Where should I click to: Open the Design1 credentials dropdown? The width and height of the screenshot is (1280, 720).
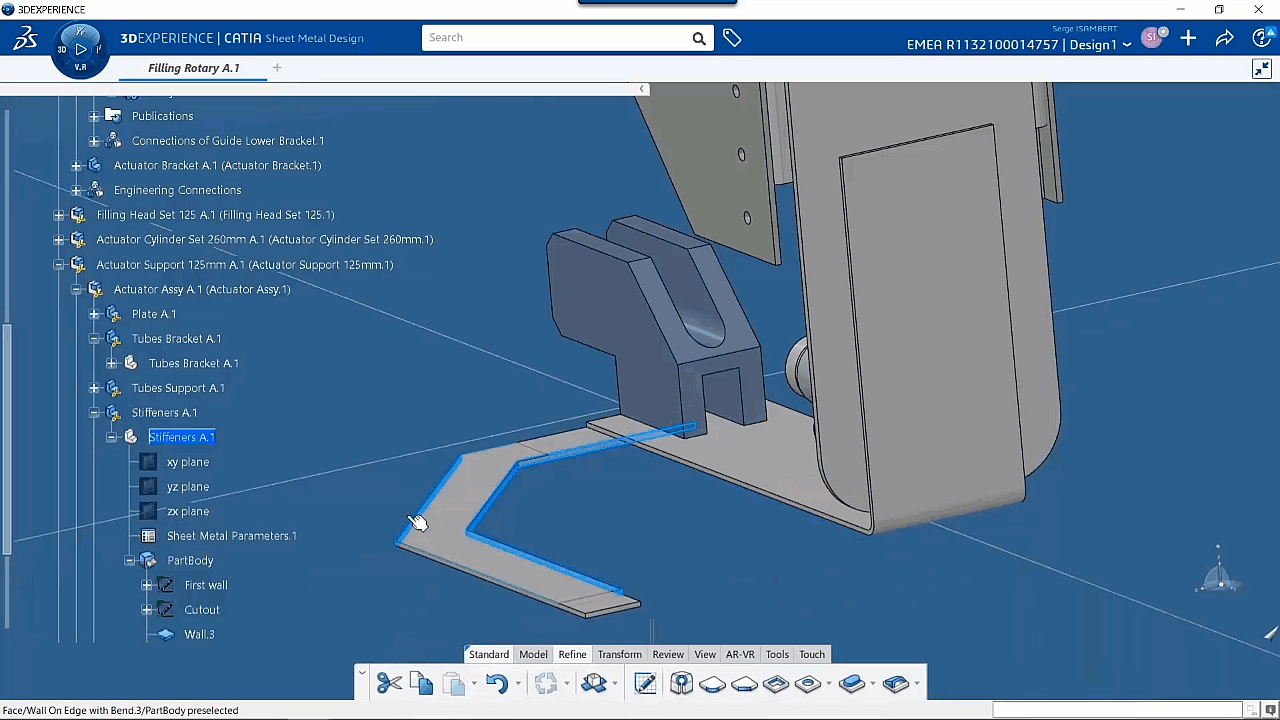(x=1127, y=45)
